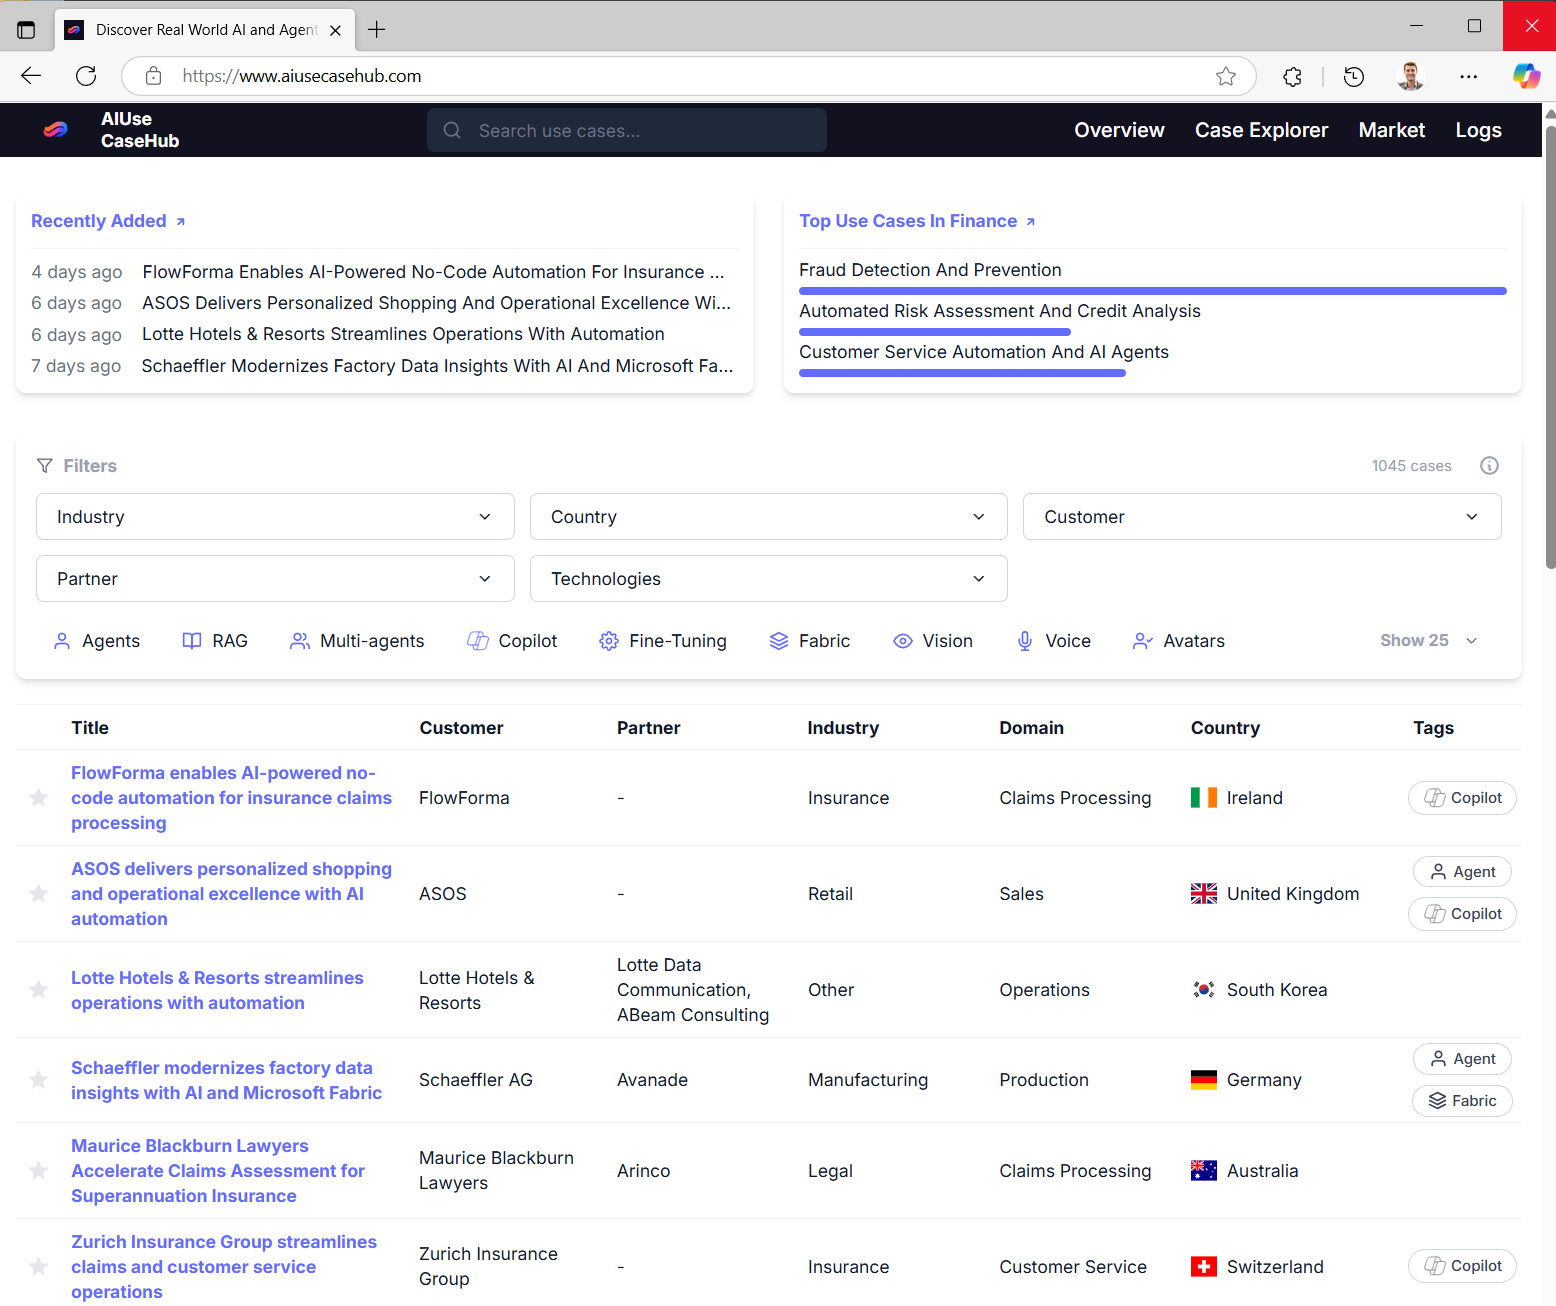1556x1306 pixels.
Task: Open browser history clock icon
Action: pos(1354,76)
